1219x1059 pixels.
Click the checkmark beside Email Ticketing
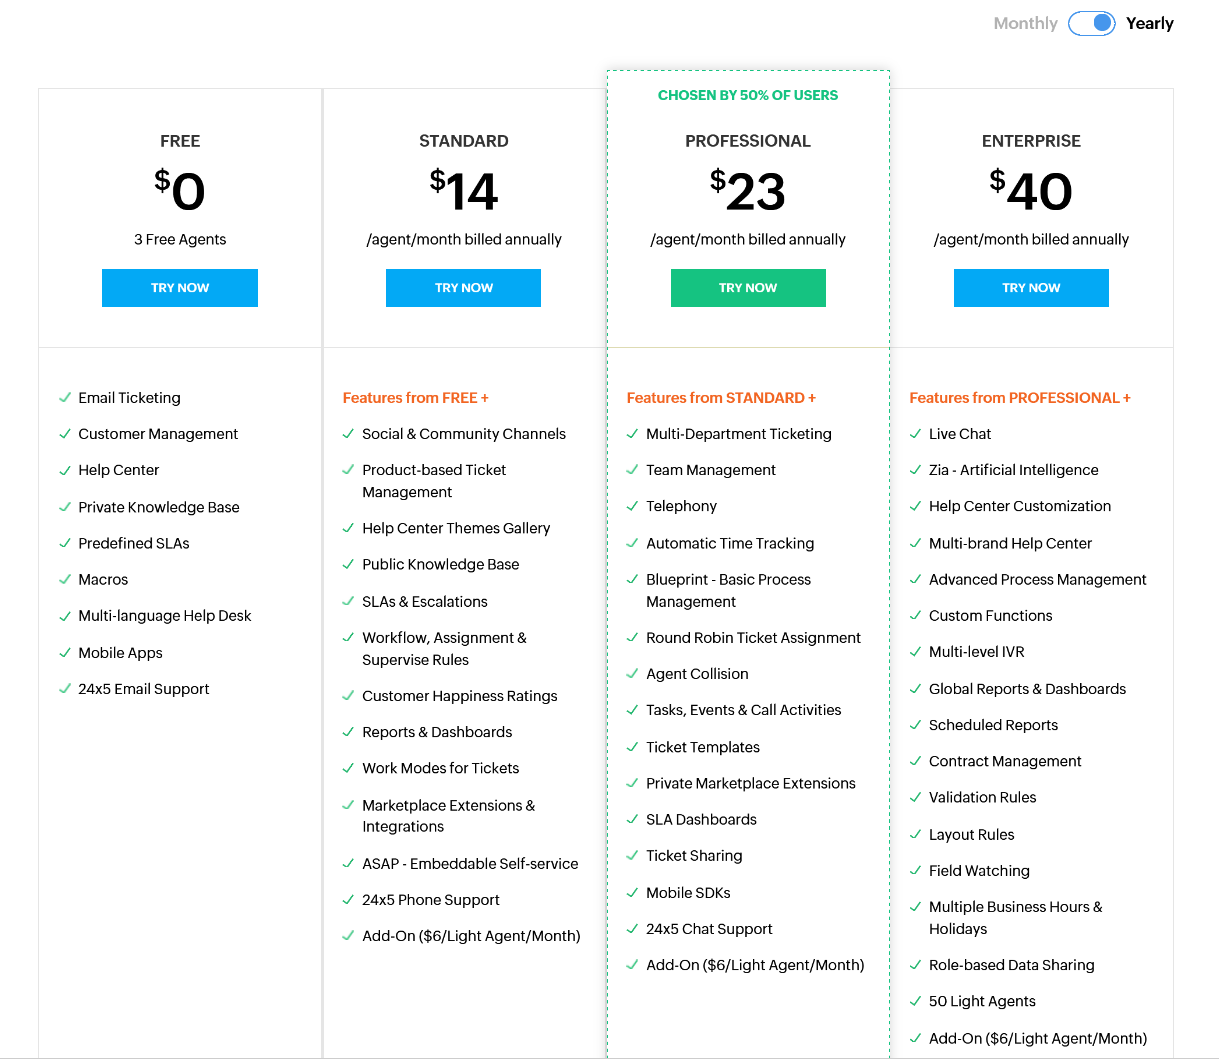tap(65, 398)
